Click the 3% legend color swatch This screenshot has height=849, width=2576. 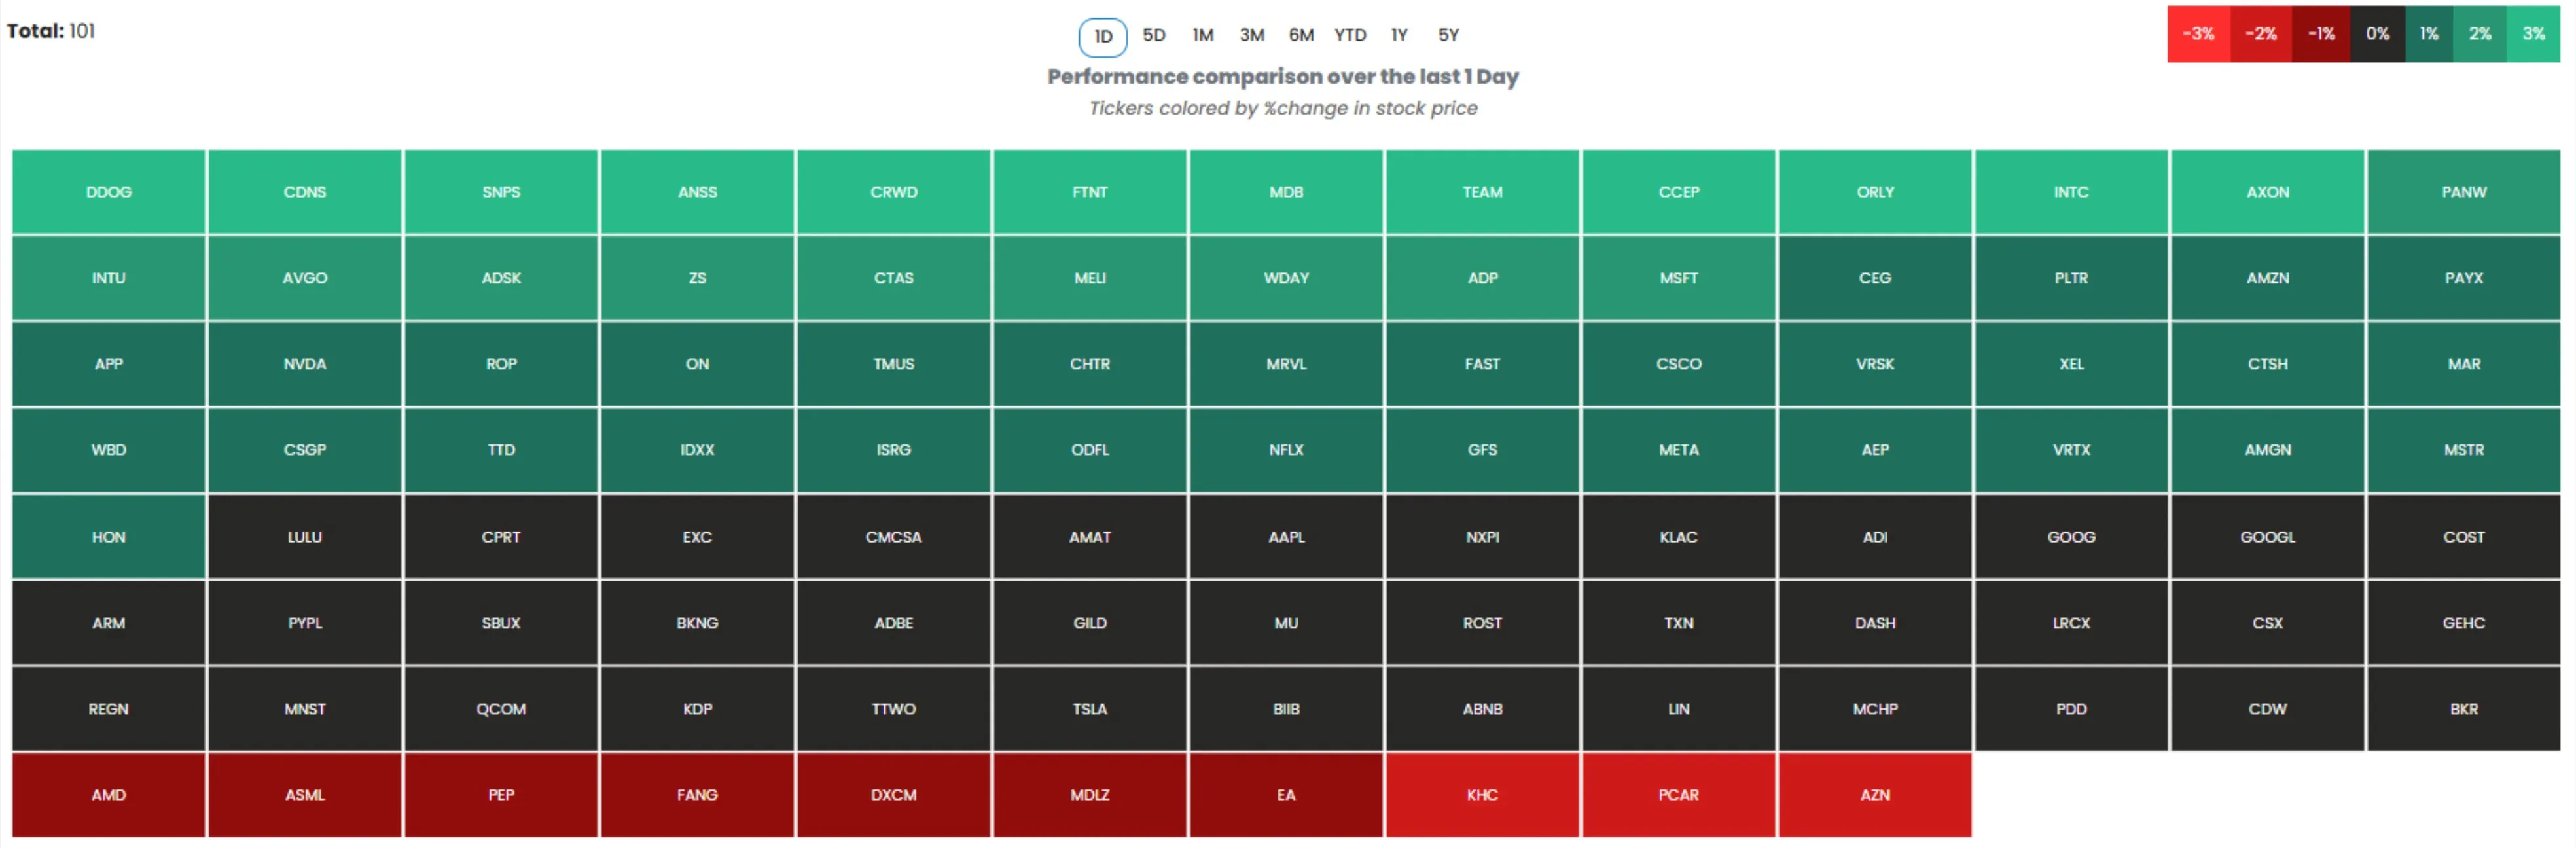[2533, 34]
